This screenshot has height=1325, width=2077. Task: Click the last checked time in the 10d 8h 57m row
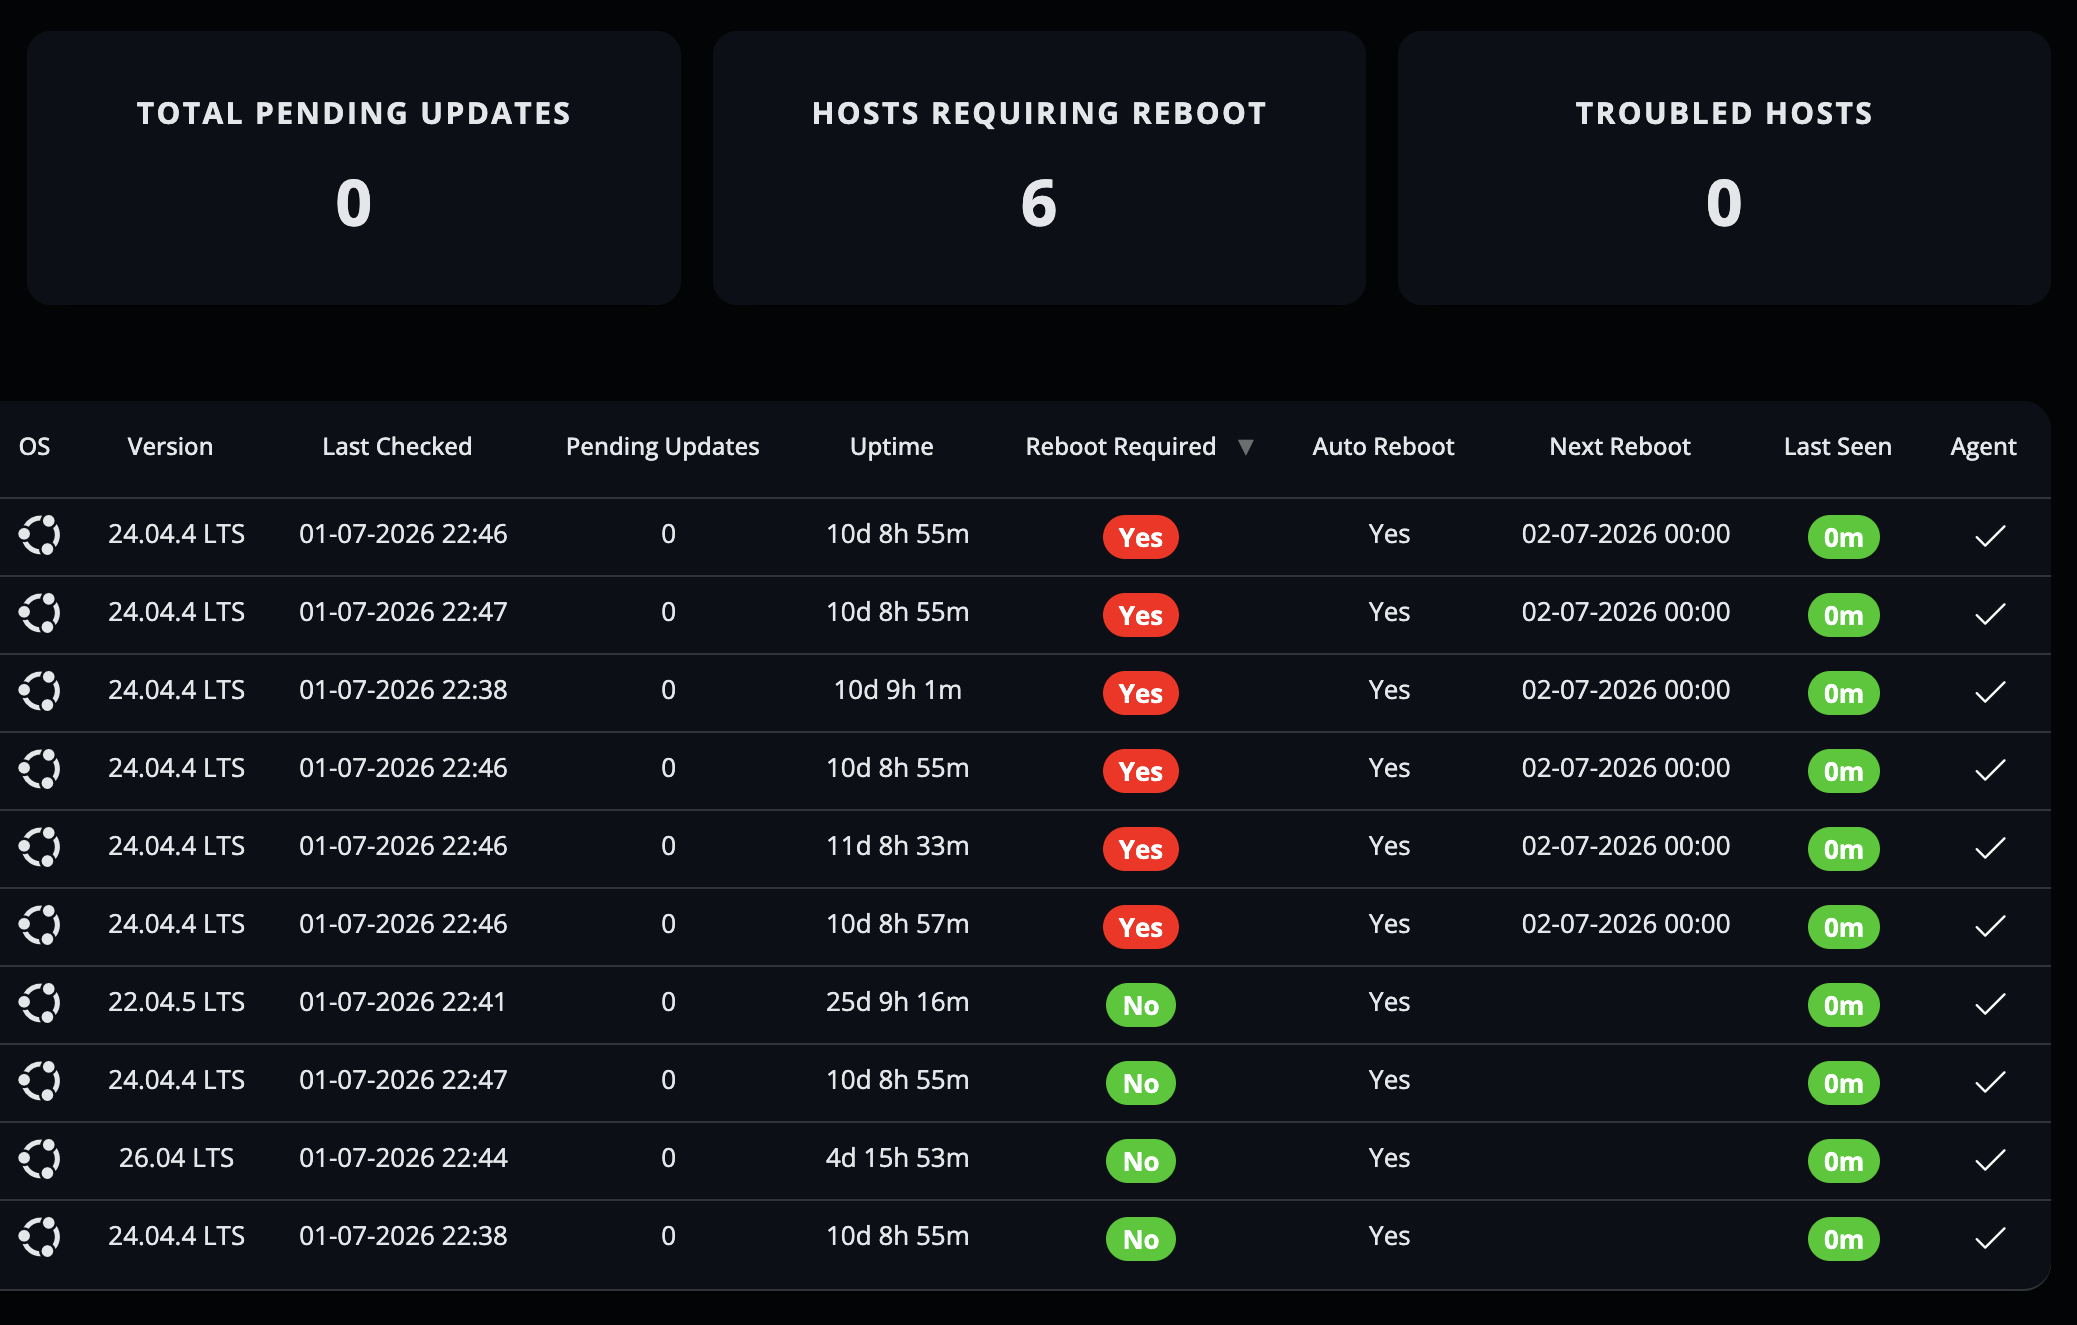pos(403,924)
